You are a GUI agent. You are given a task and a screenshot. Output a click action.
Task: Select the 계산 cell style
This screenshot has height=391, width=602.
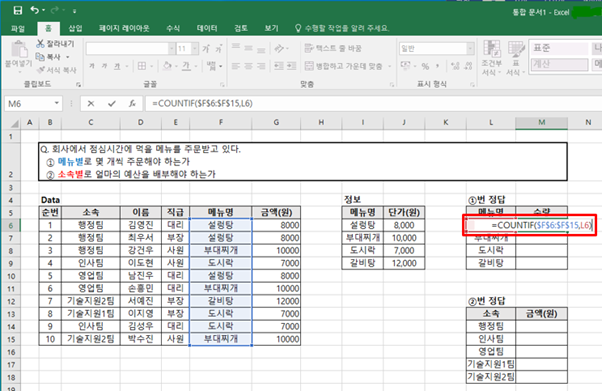[x=559, y=64]
